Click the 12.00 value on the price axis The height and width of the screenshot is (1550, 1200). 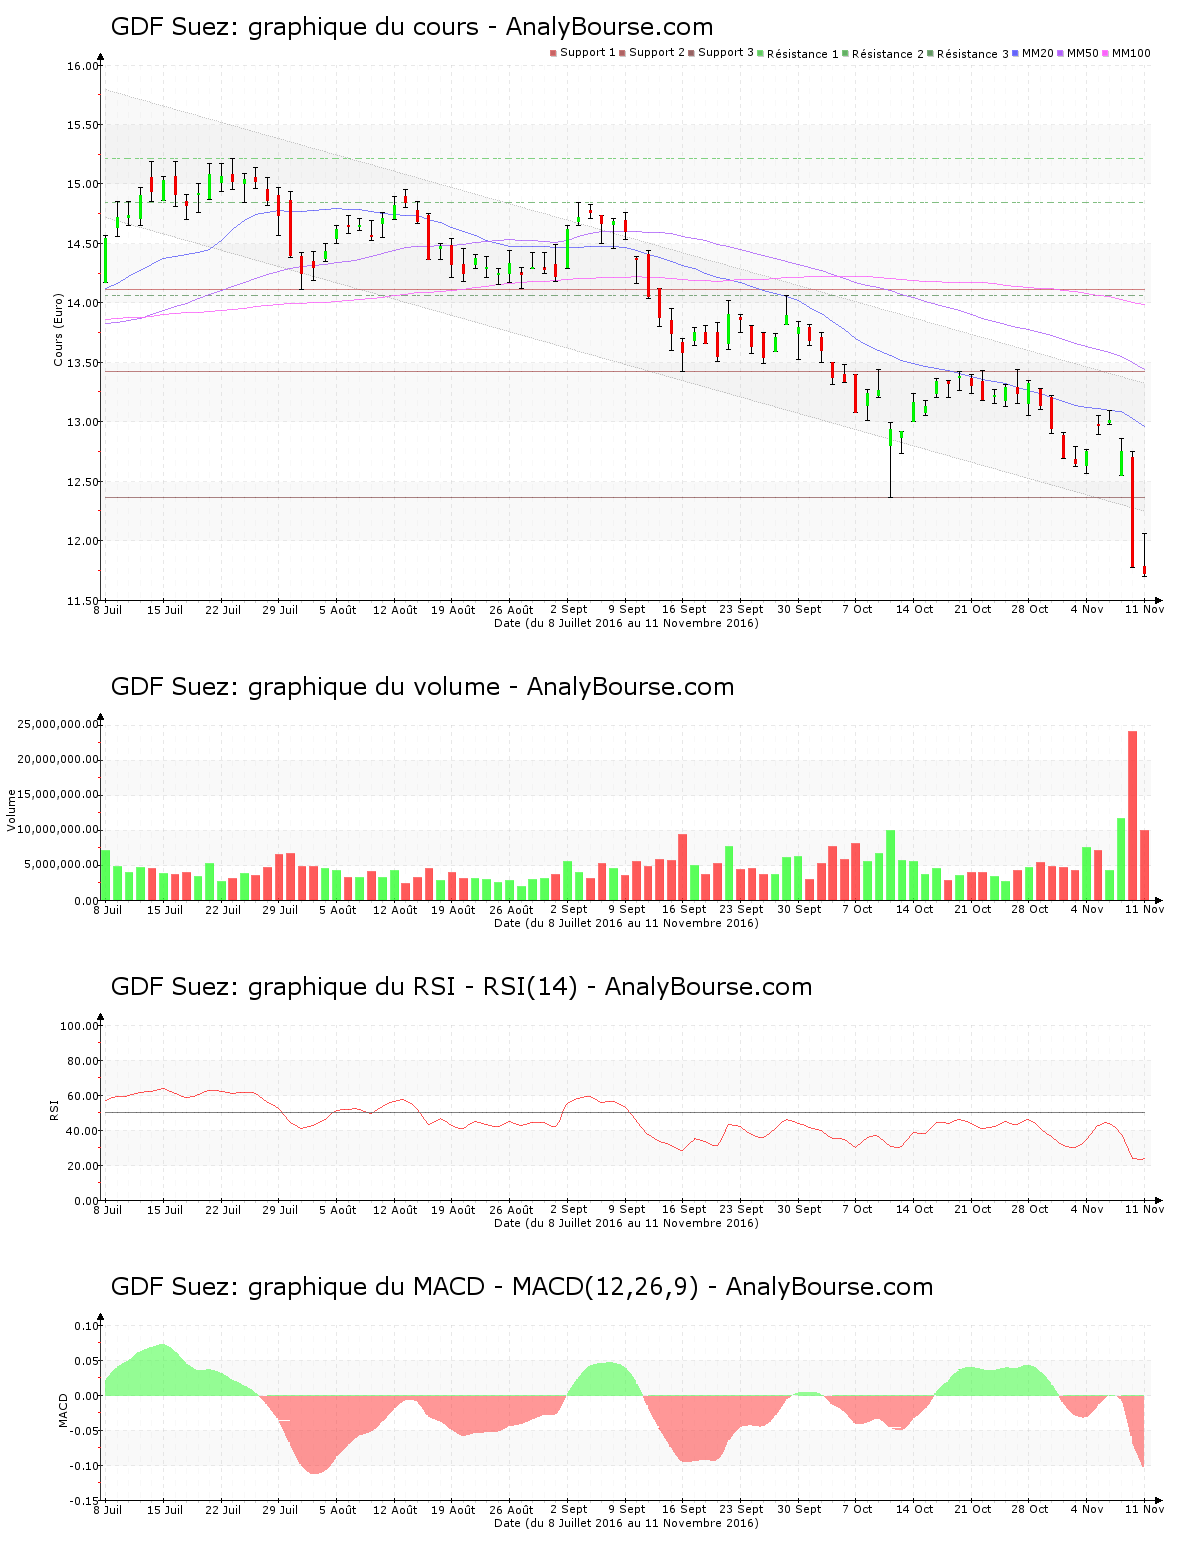pyautogui.click(x=83, y=541)
